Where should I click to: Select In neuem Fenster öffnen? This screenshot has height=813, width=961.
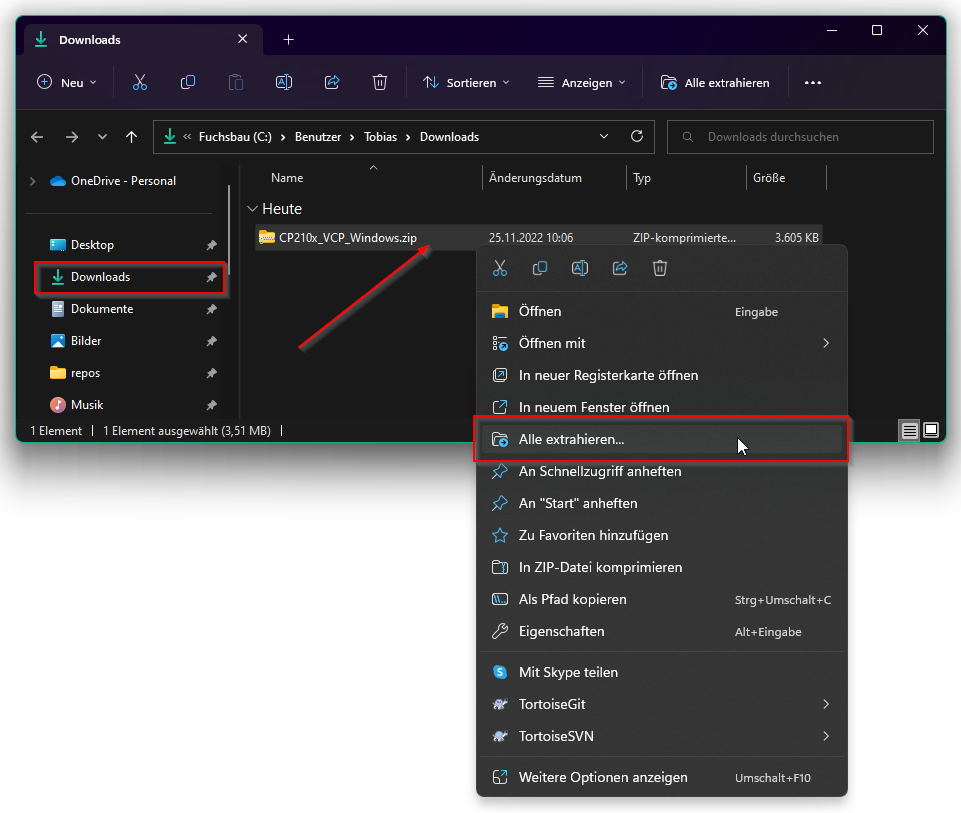tap(662, 407)
